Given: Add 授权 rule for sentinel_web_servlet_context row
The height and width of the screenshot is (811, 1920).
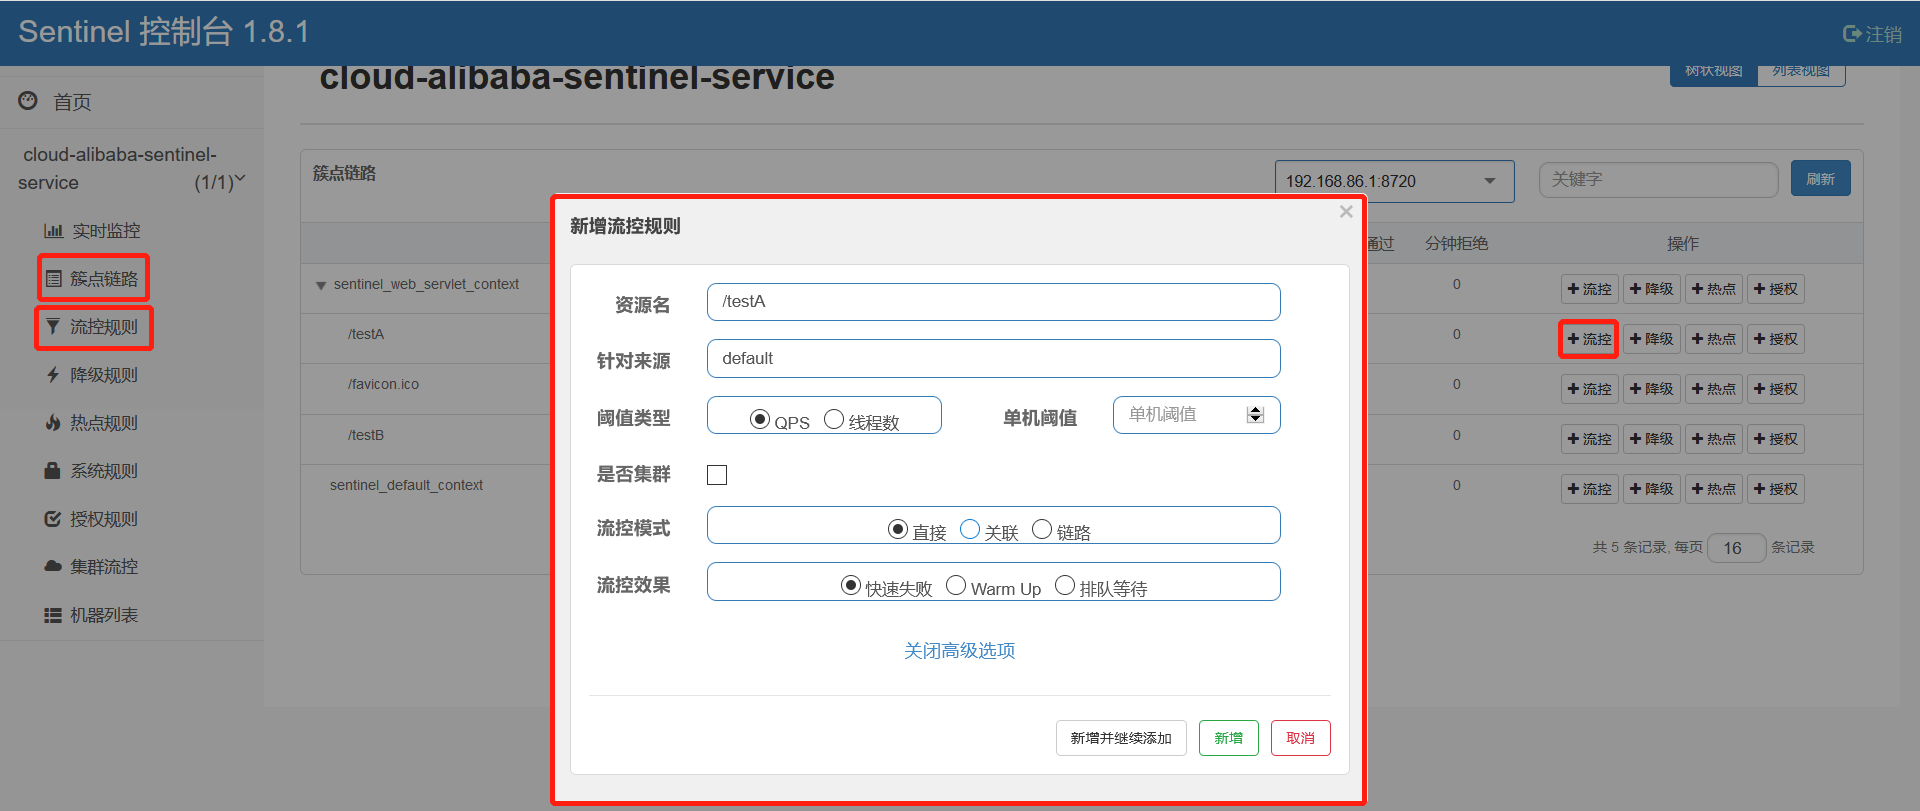Looking at the screenshot, I should (x=1775, y=289).
